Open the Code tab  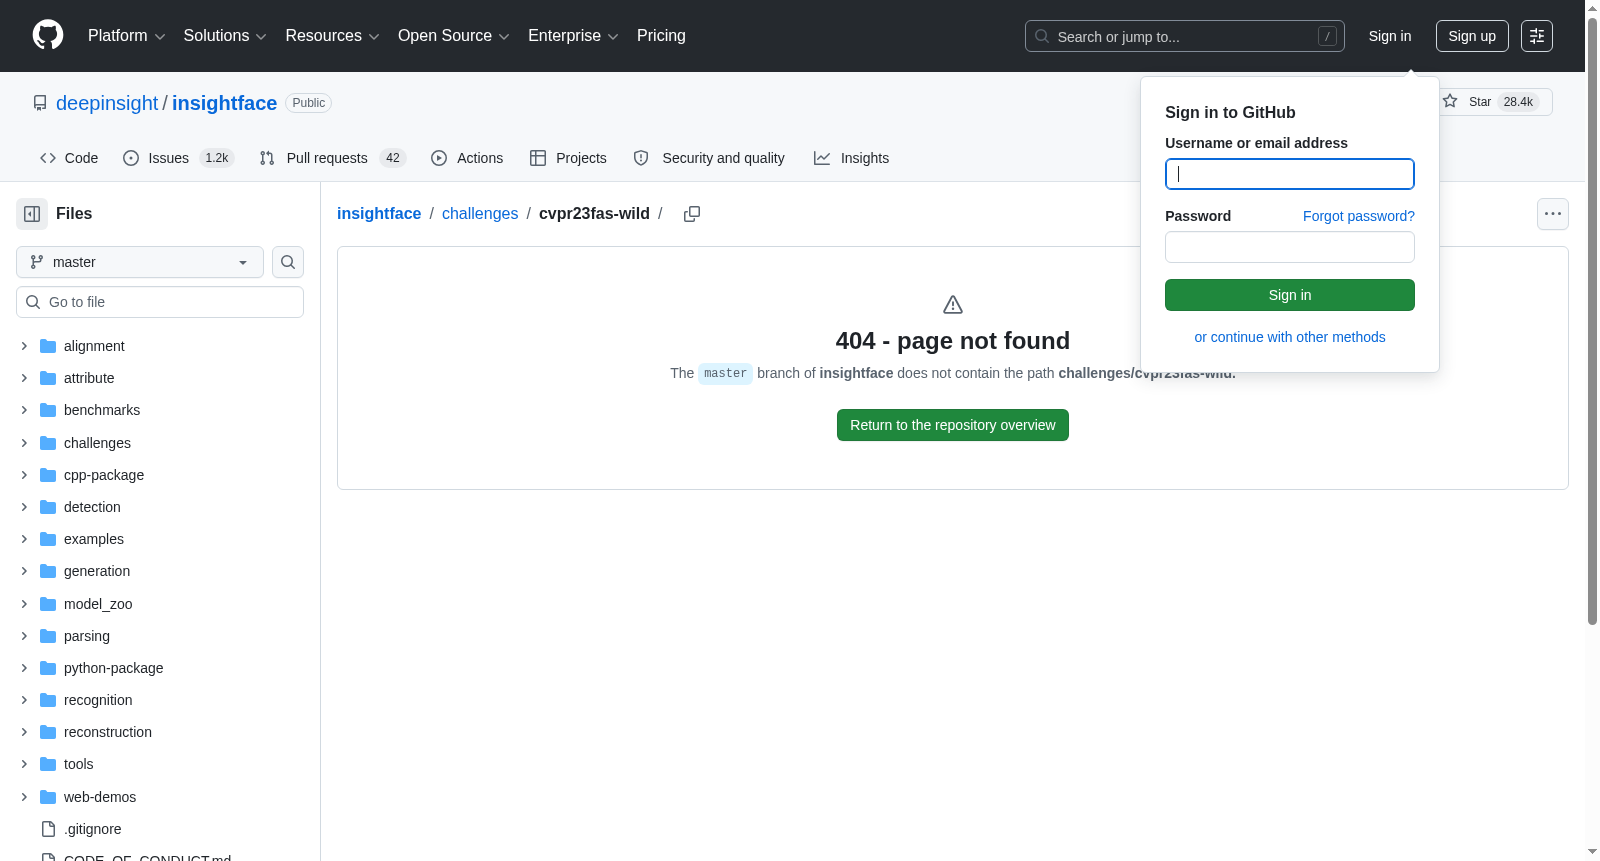point(69,158)
